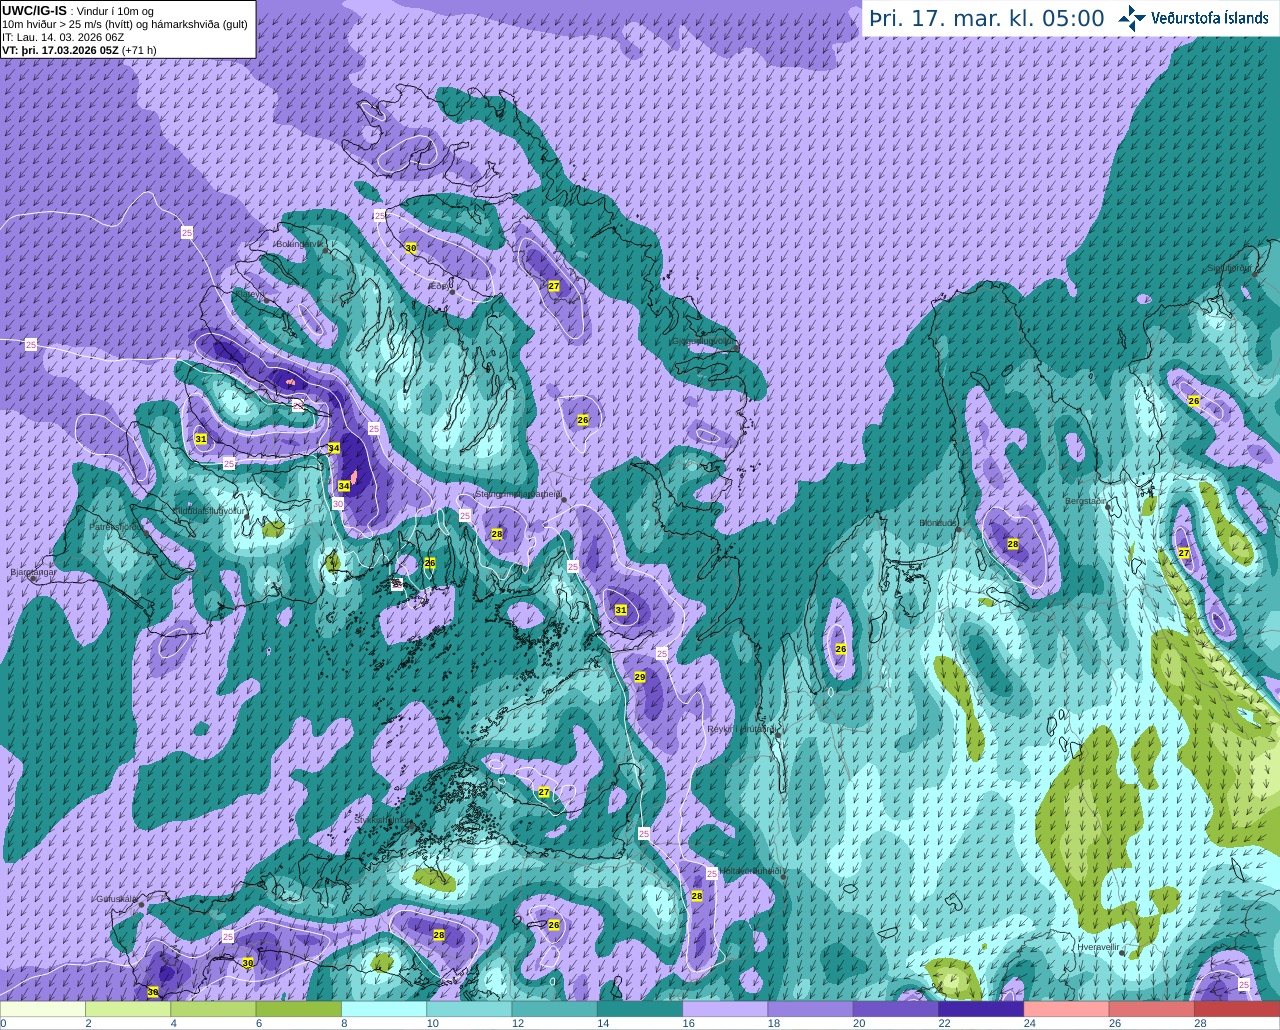Select the 28+ m/s red legend swatch
This screenshot has height=1030, width=1280.
[x=1237, y=1009]
